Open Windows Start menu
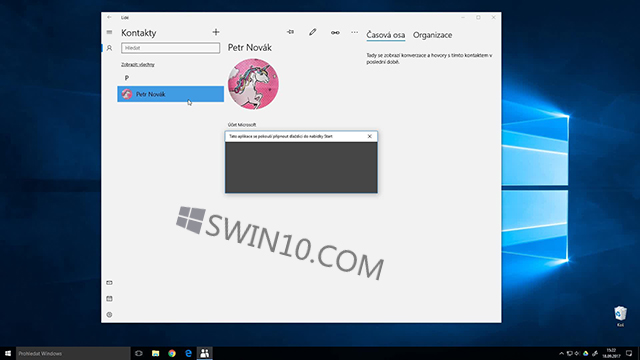The width and height of the screenshot is (640, 360). (x=8, y=353)
